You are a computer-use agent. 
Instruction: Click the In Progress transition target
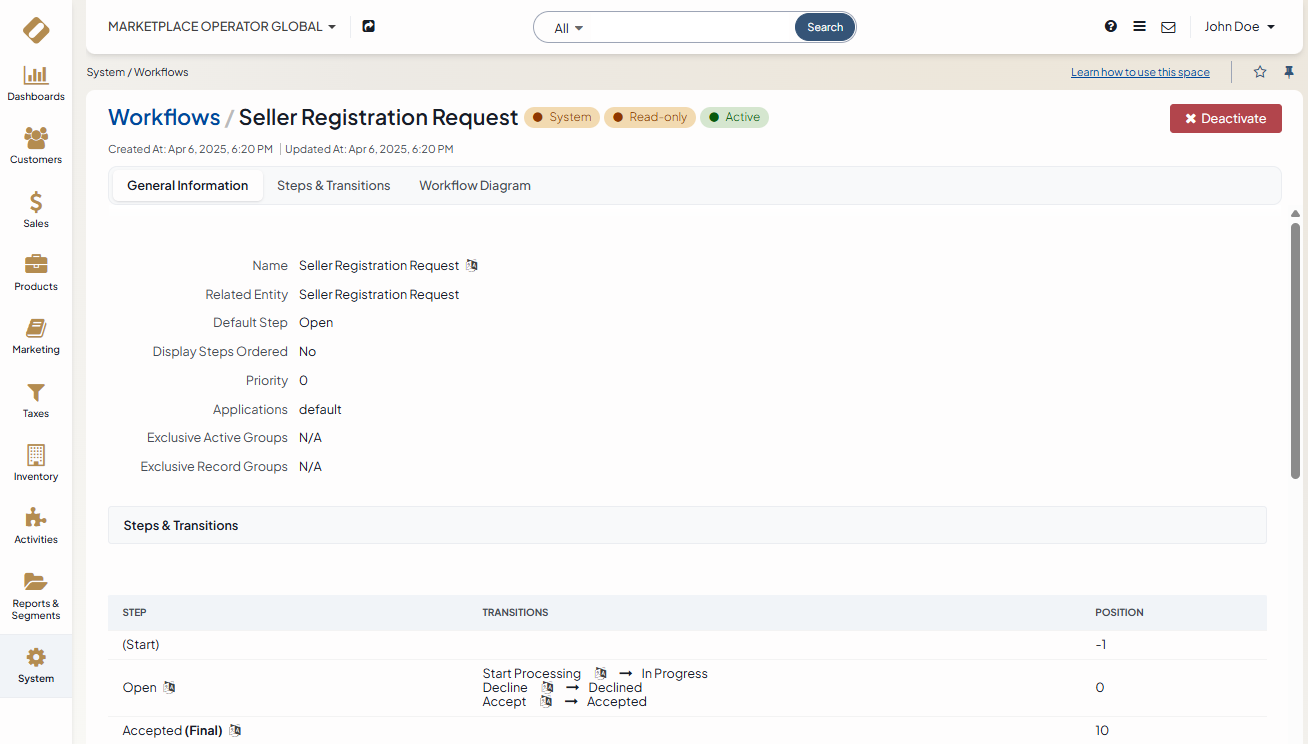674,674
